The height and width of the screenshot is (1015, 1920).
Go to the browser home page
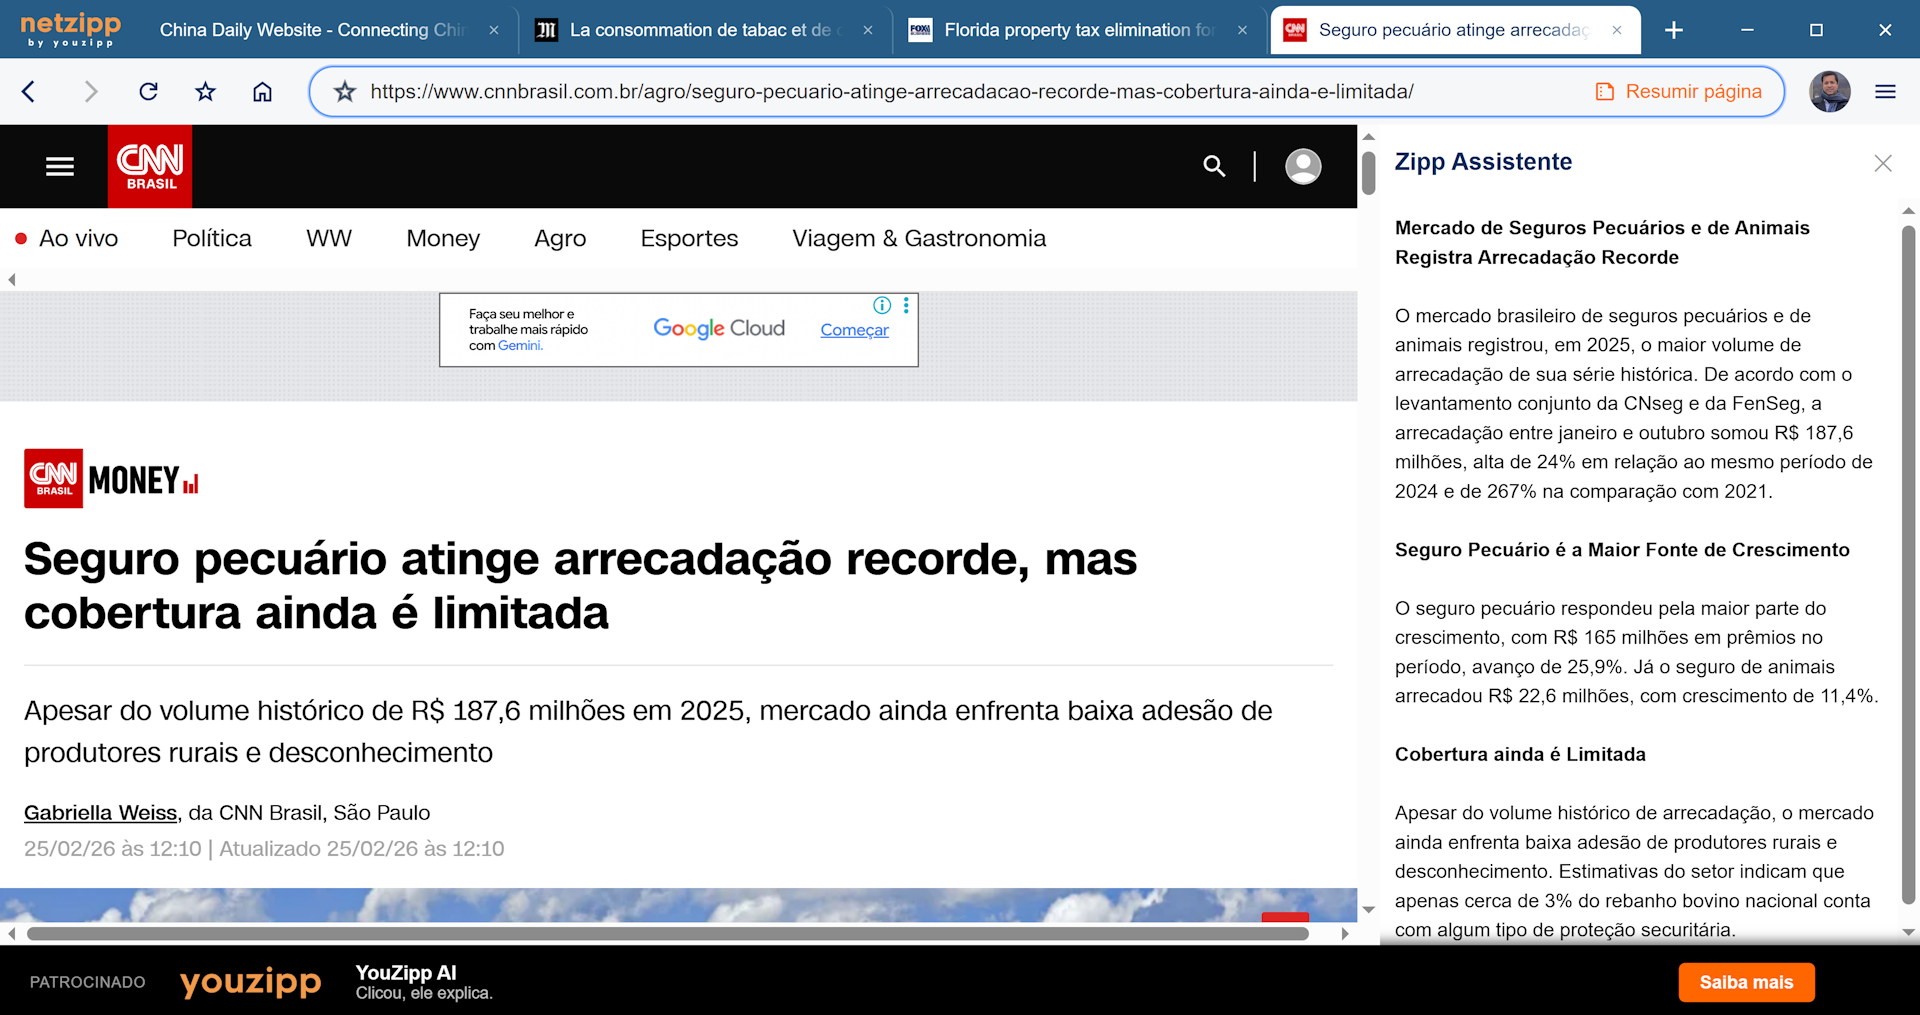click(x=262, y=91)
